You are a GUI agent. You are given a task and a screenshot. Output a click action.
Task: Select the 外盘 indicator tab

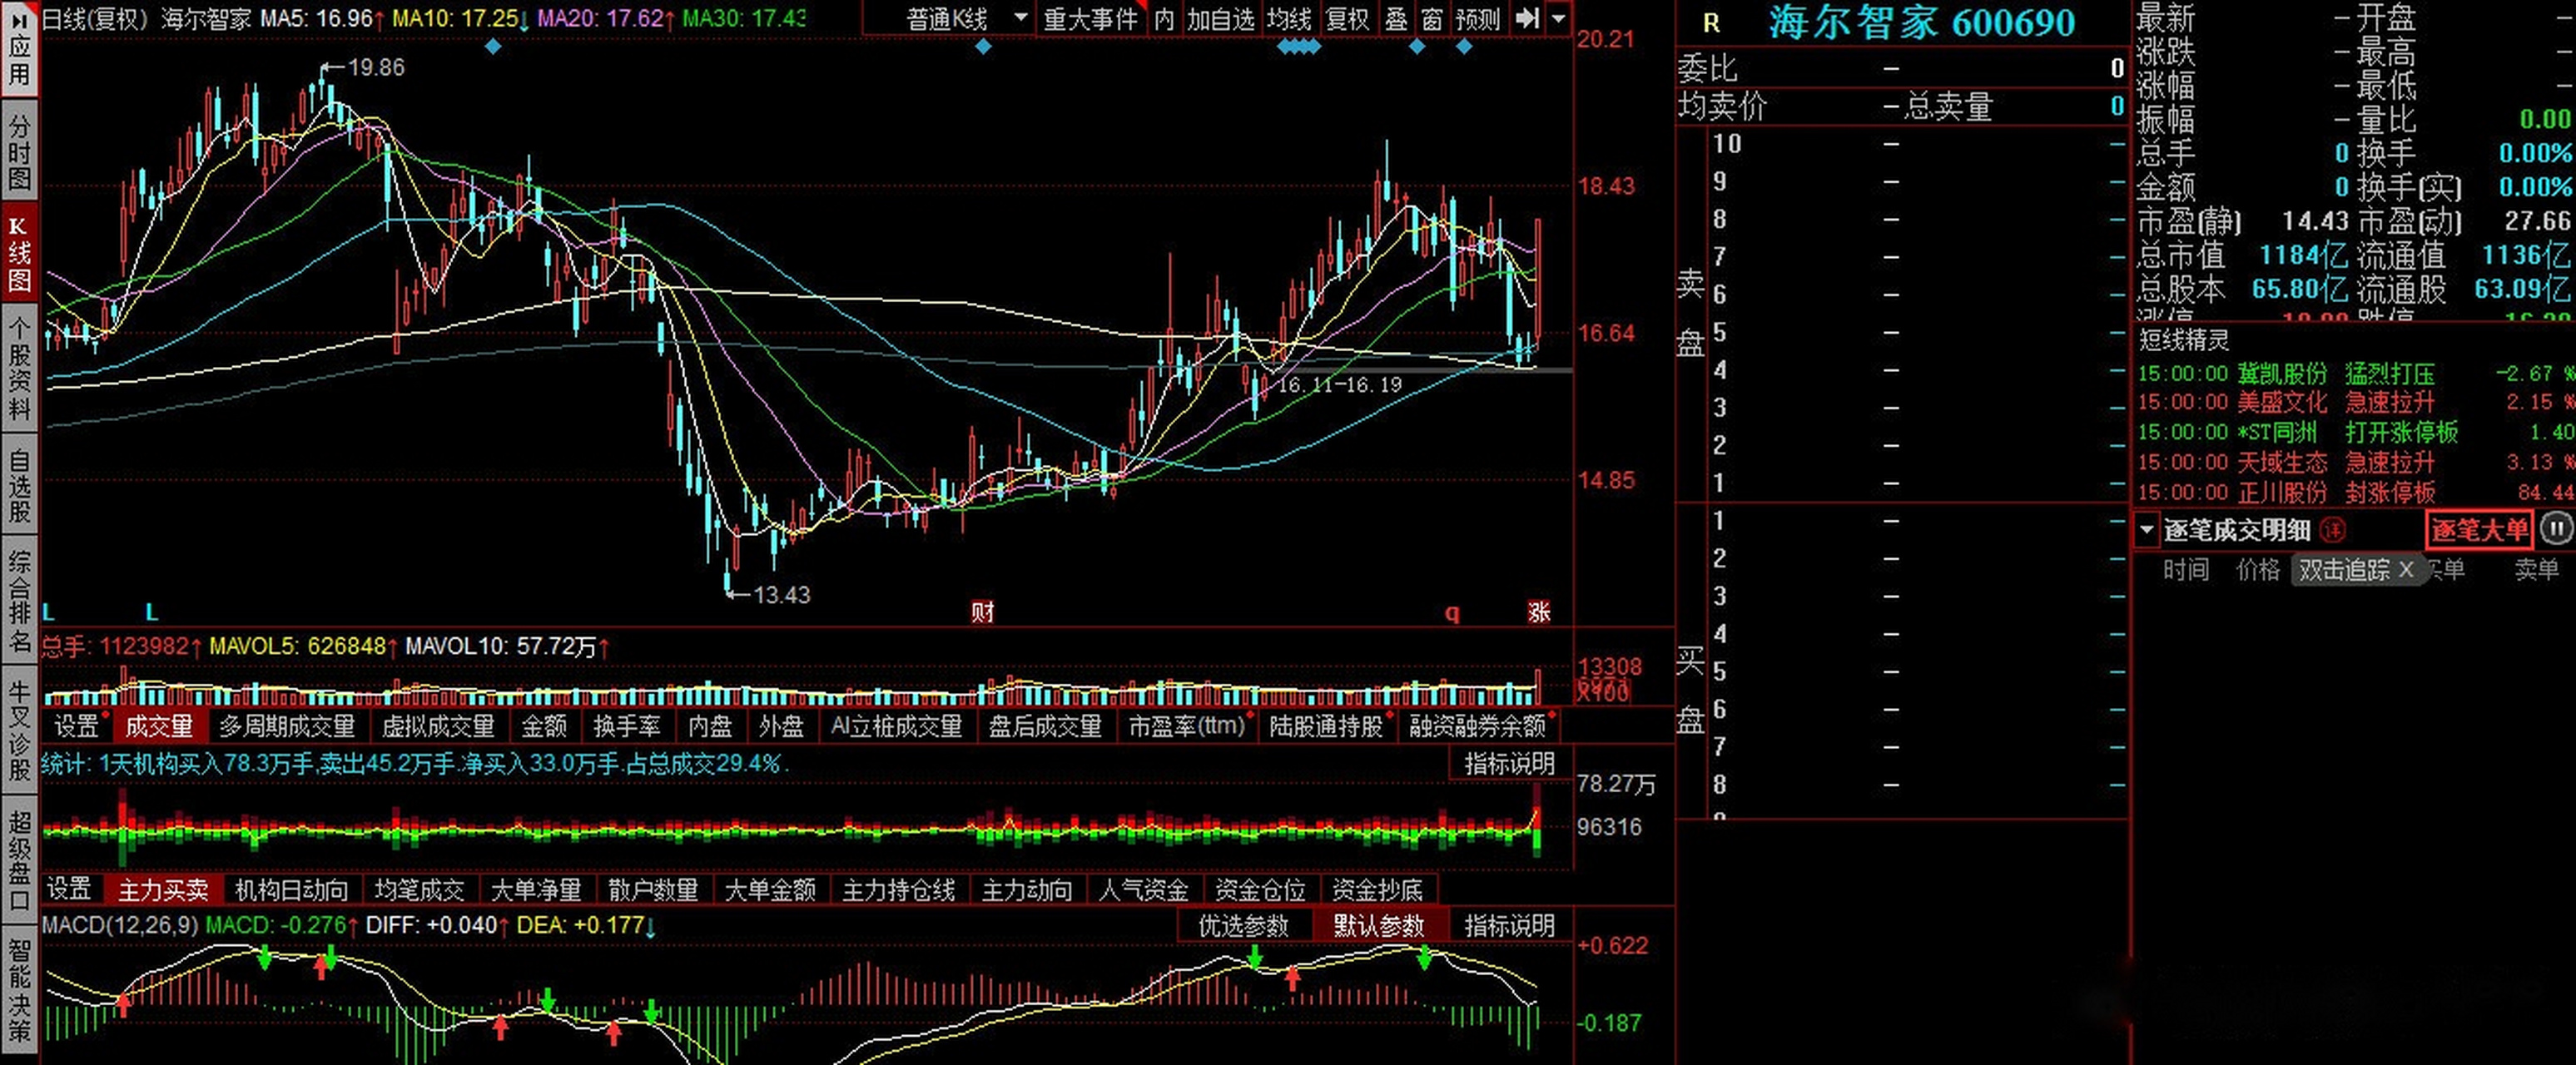pos(781,726)
